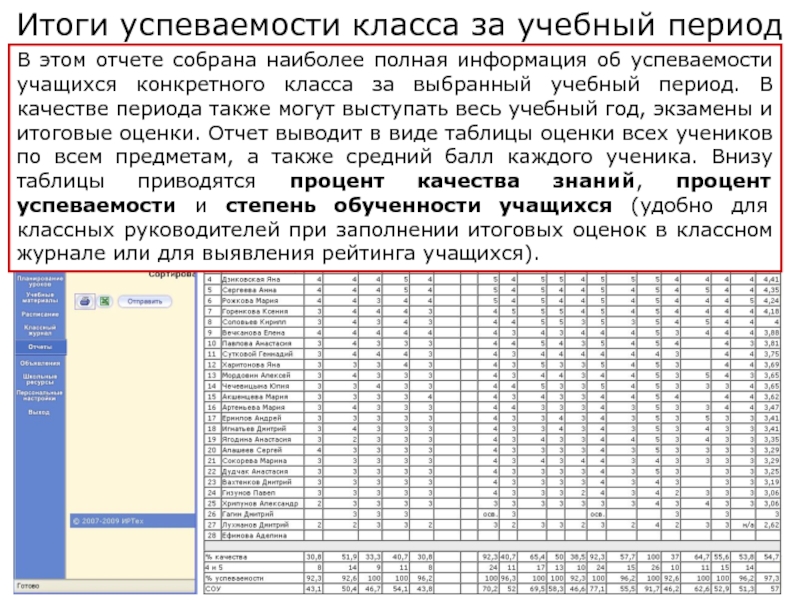Click the student name Павлова Анастасия
The height and width of the screenshot is (600, 800).
click(257, 344)
